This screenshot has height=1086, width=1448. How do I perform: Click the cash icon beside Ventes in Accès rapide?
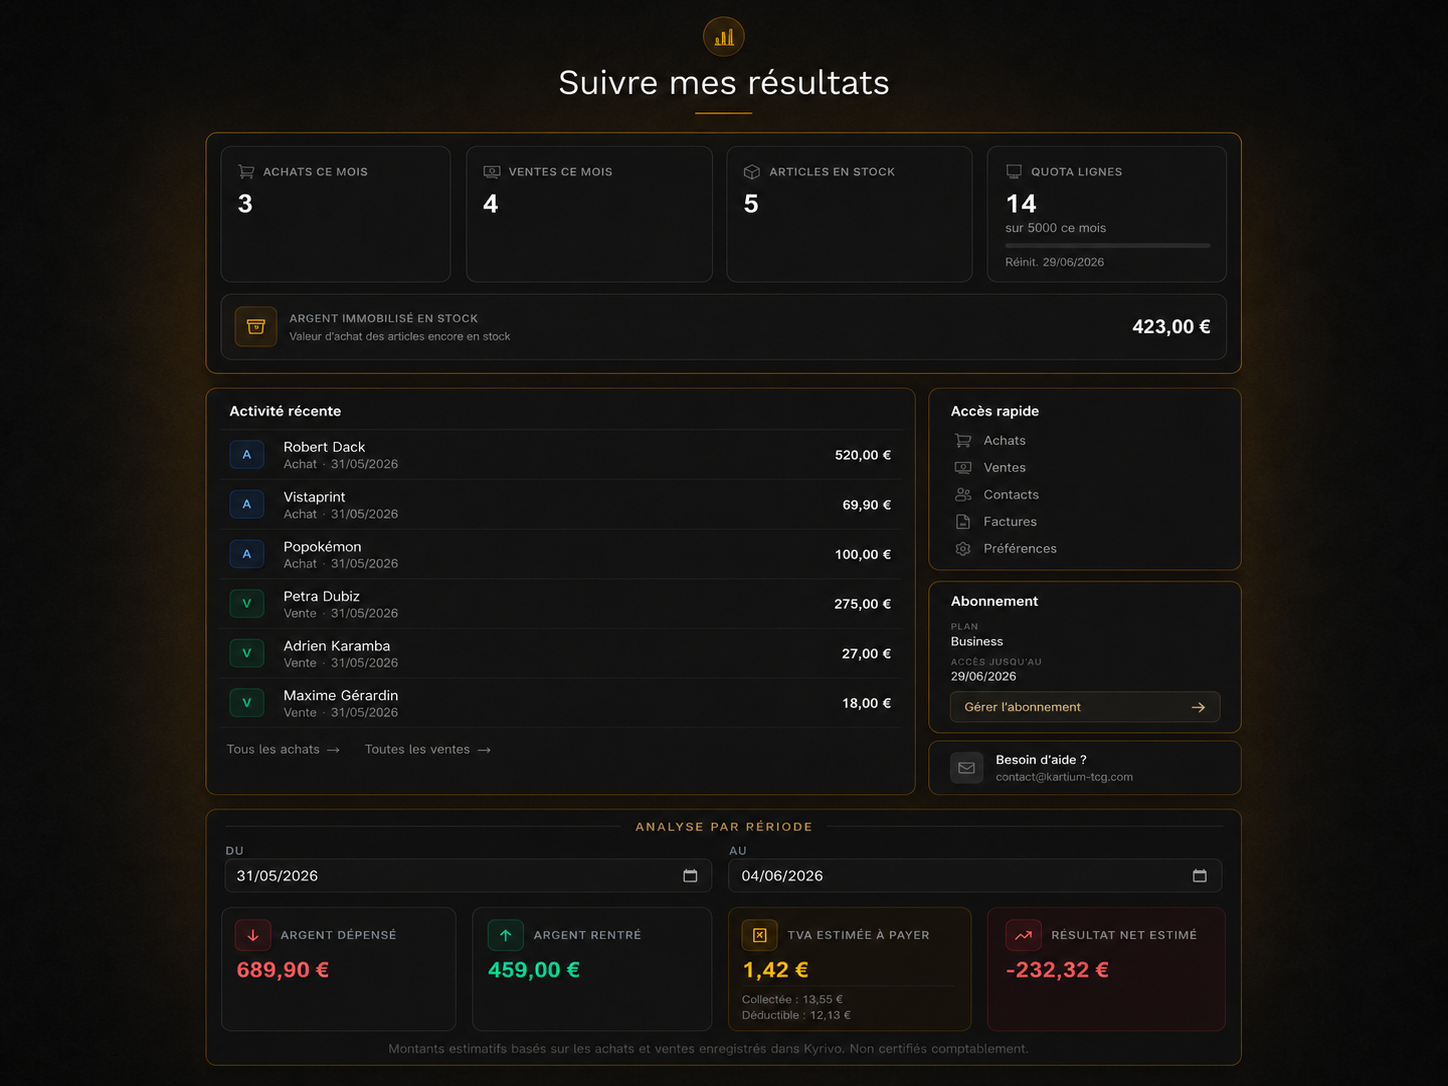(x=963, y=468)
